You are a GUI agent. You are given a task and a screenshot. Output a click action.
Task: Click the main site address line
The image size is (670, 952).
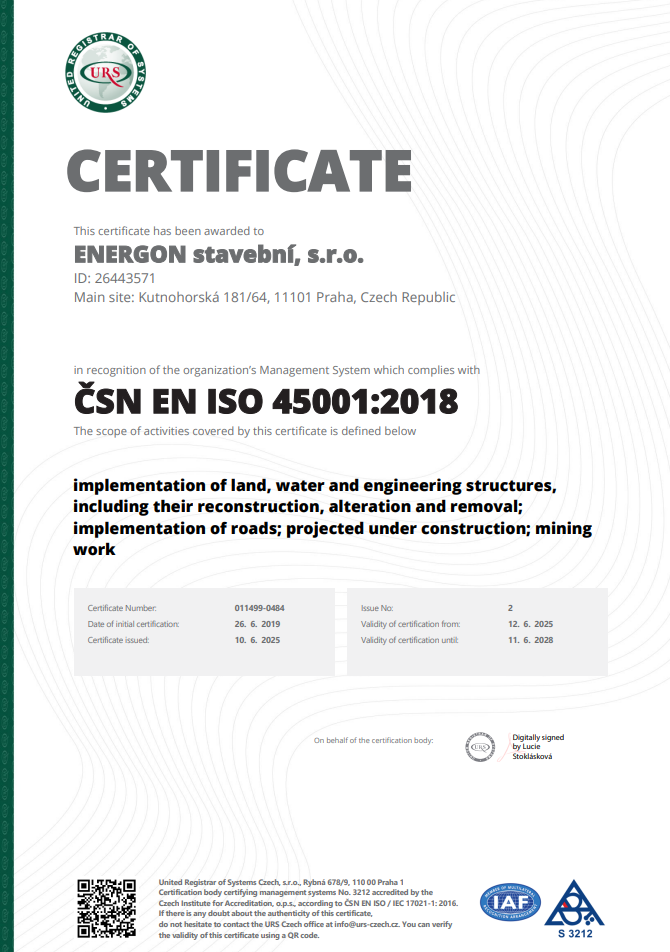[265, 297]
